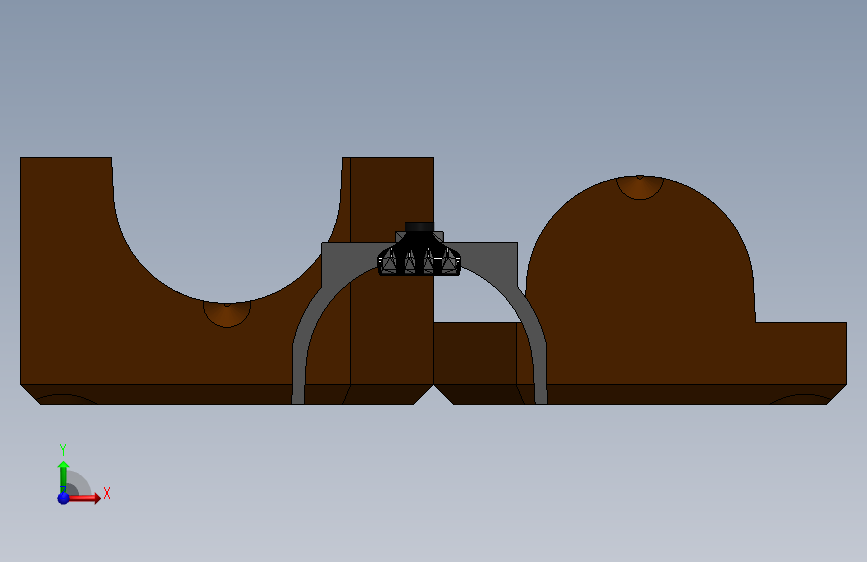867x562 pixels.
Task: Click the blue Z axis ball of the triad
Action: click(x=63, y=498)
